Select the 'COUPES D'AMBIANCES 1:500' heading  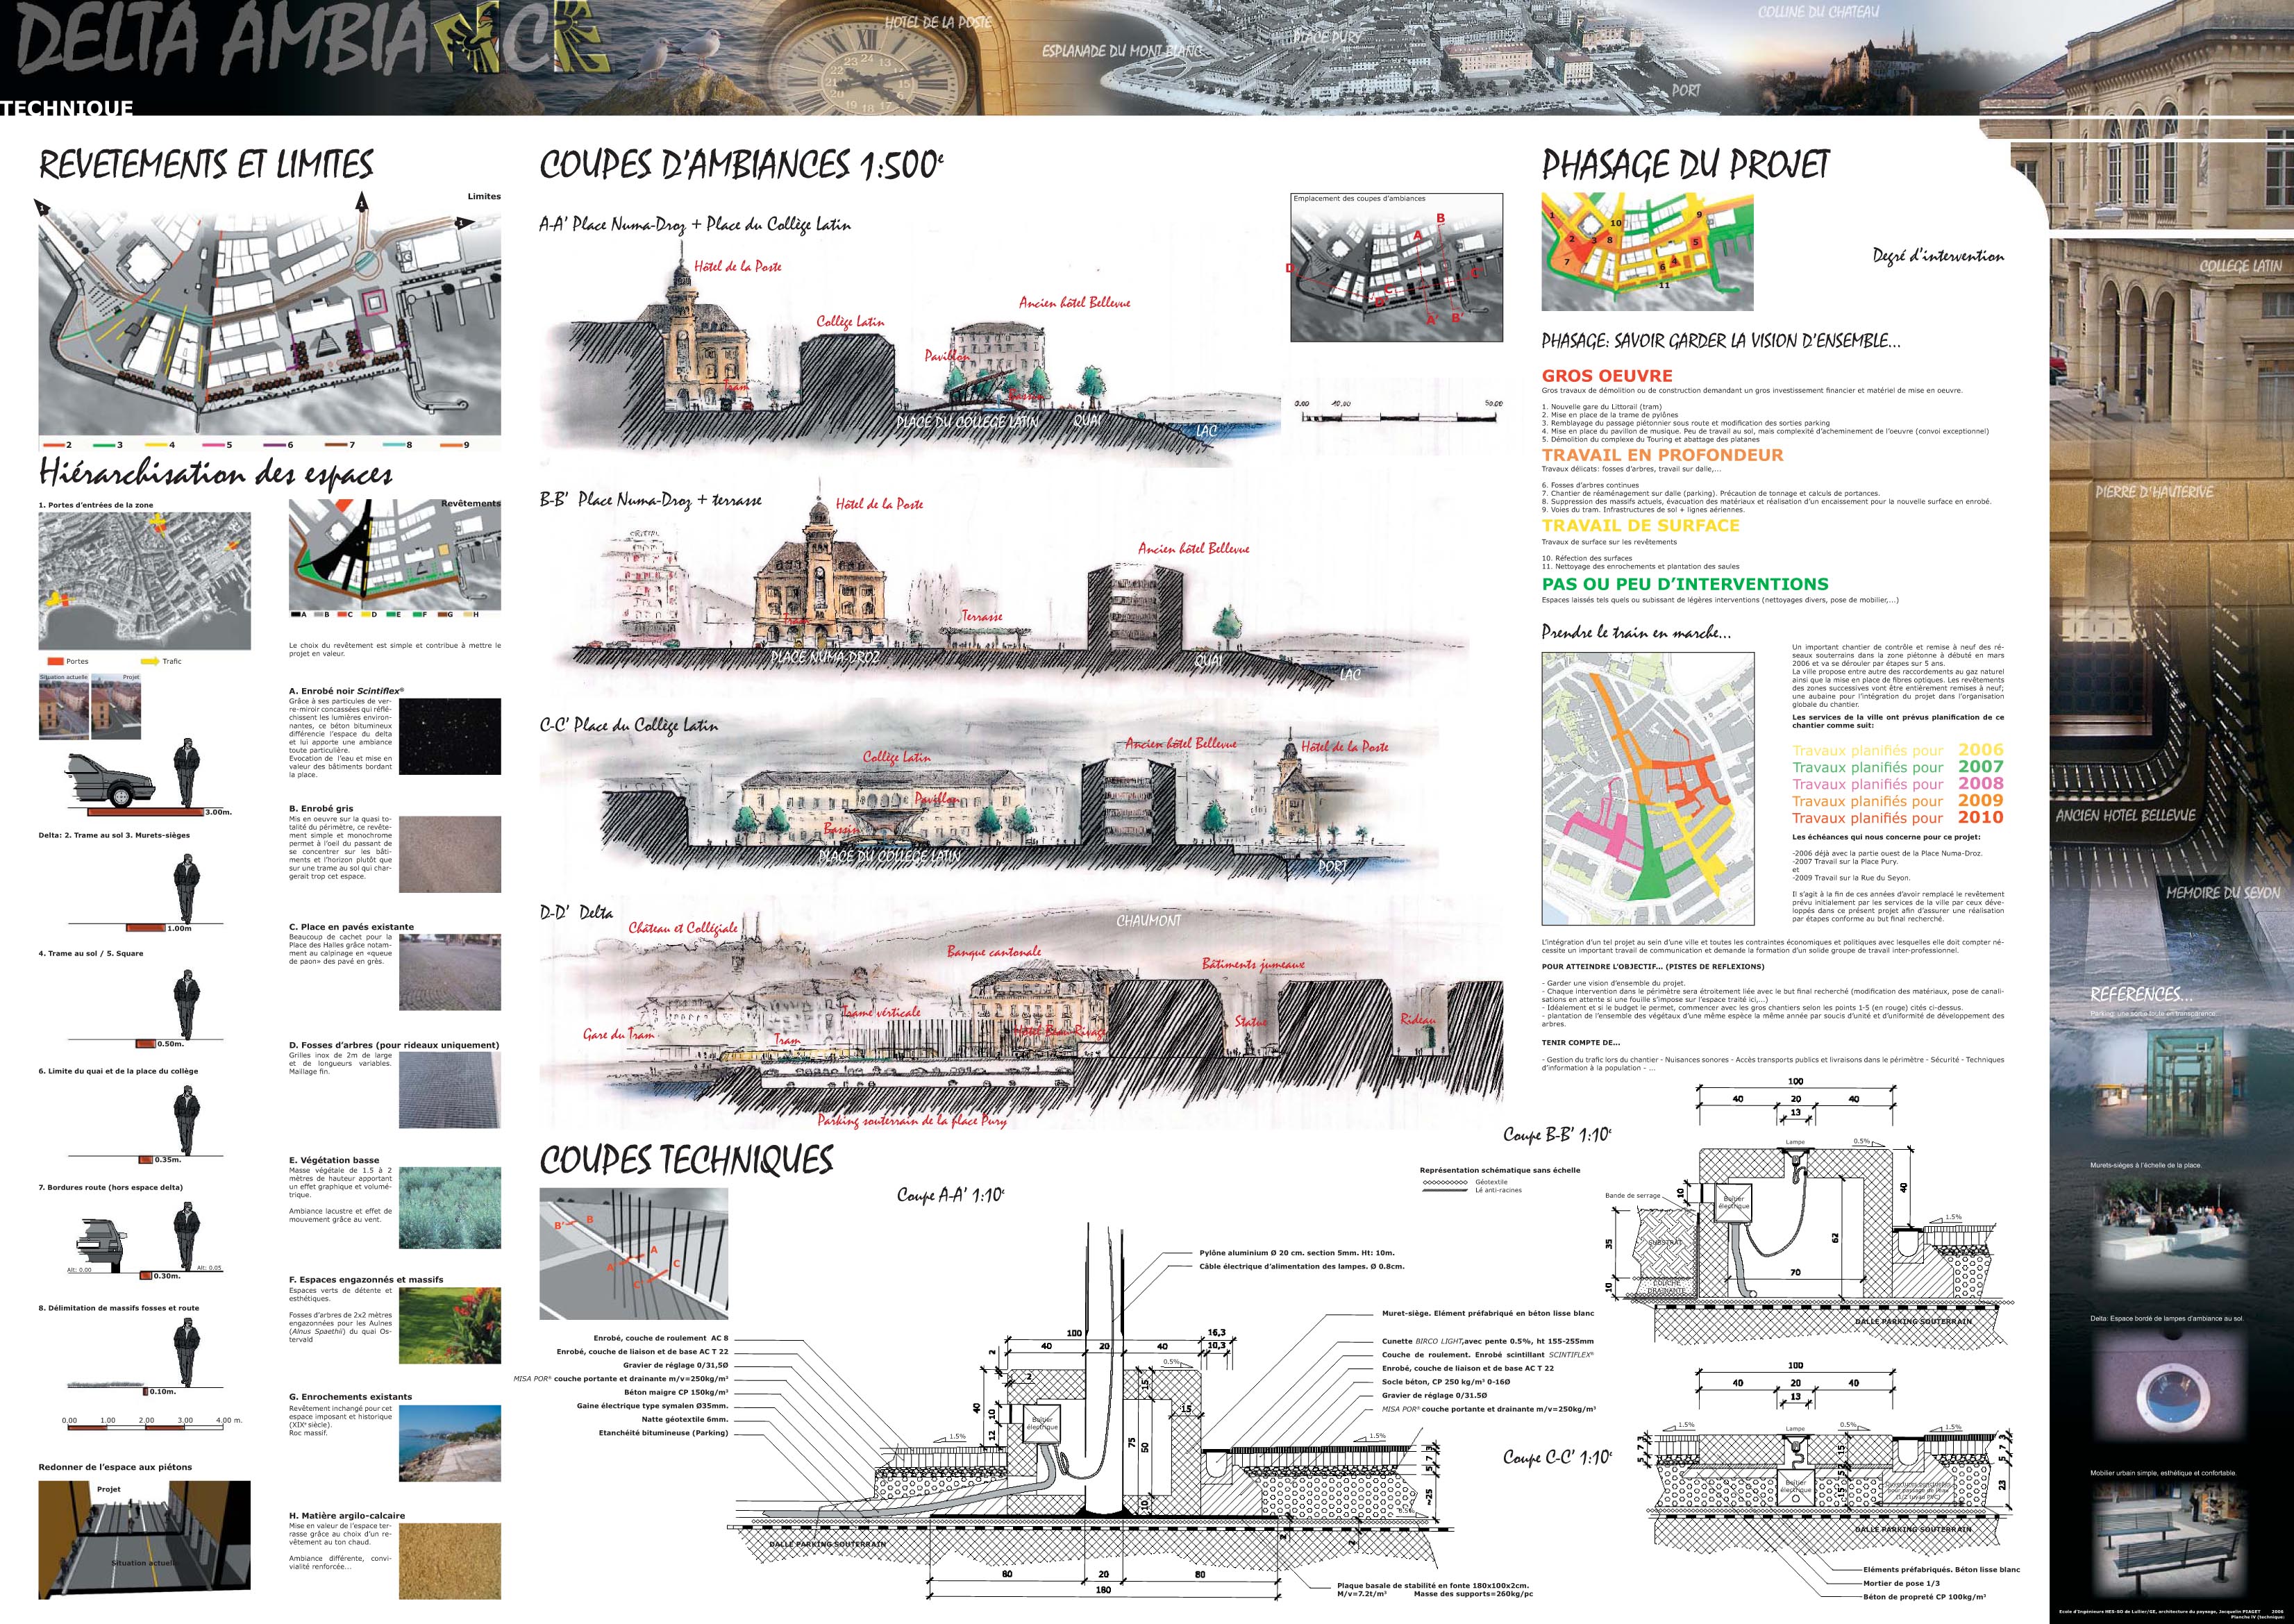tap(742, 164)
